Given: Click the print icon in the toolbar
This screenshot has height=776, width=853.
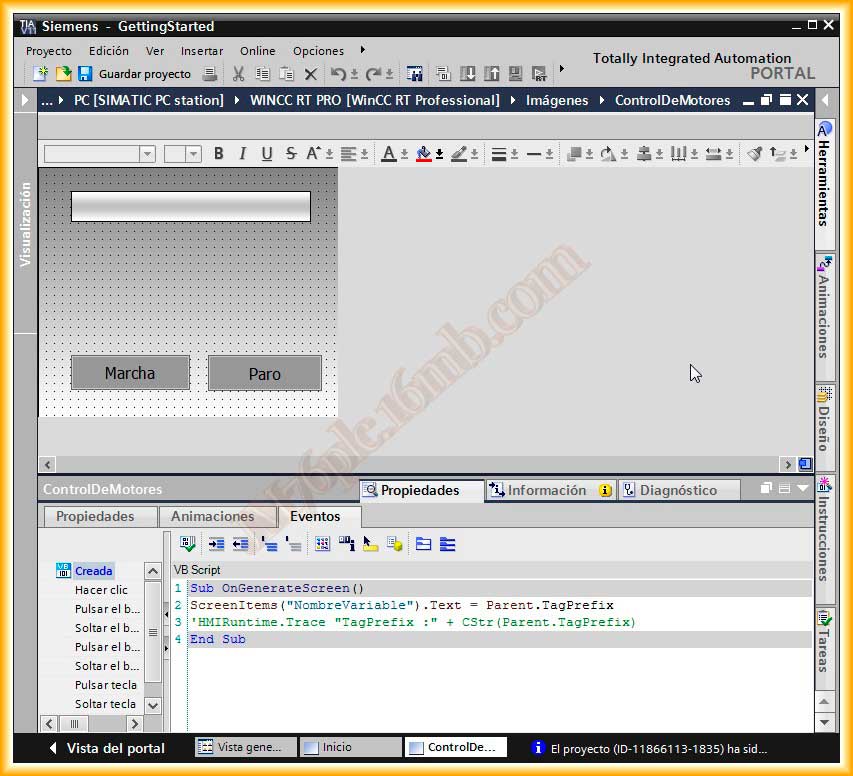Looking at the screenshot, I should tap(210, 74).
